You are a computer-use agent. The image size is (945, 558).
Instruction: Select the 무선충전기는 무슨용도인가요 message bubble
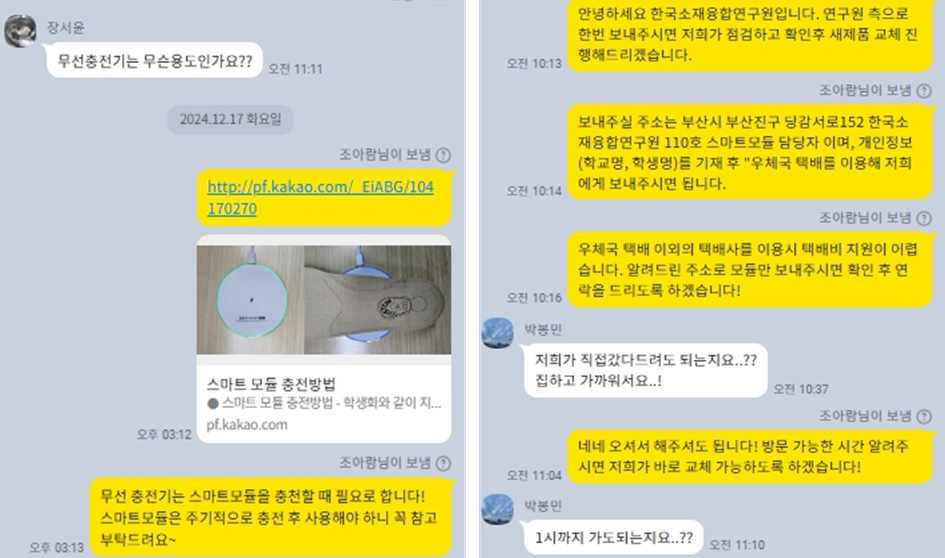155,61
